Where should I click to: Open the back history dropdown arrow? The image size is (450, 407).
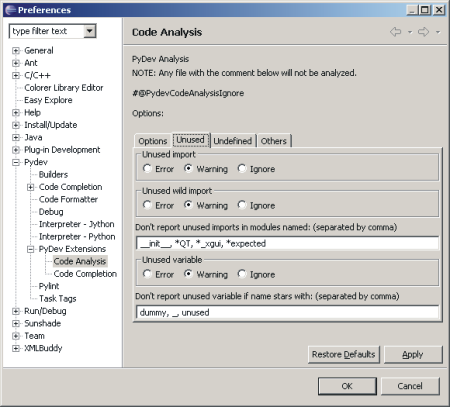coord(410,32)
